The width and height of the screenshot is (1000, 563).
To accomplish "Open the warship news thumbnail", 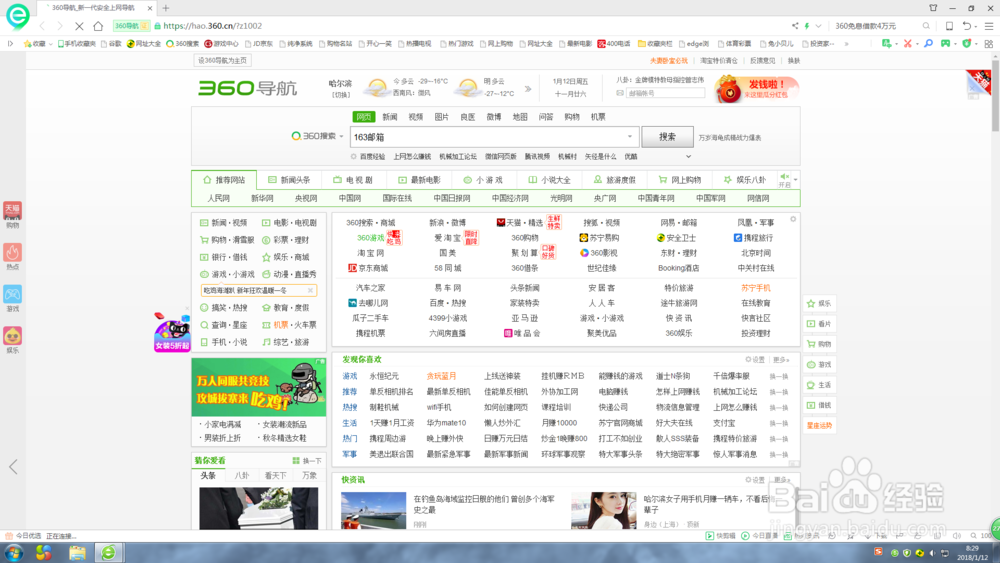I will [x=373, y=510].
